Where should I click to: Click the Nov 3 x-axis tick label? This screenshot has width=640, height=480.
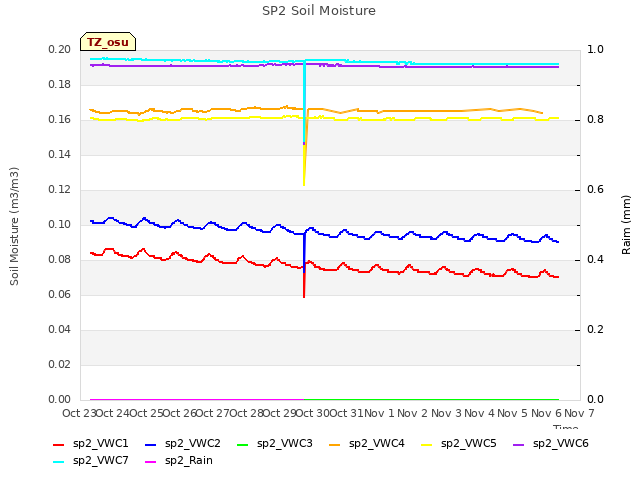pos(446,413)
